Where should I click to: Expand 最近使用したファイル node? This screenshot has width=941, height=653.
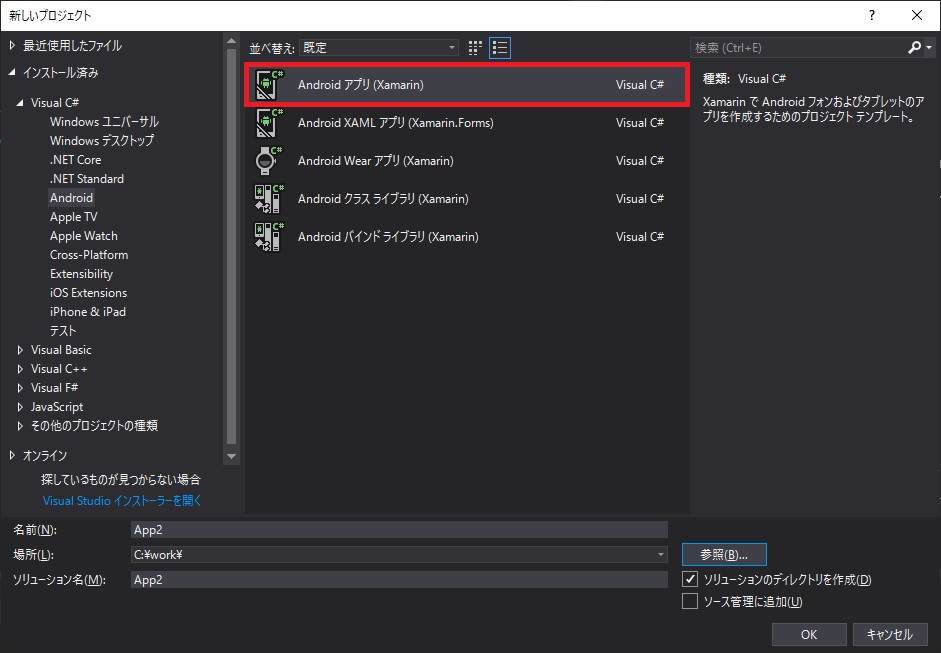coord(12,45)
